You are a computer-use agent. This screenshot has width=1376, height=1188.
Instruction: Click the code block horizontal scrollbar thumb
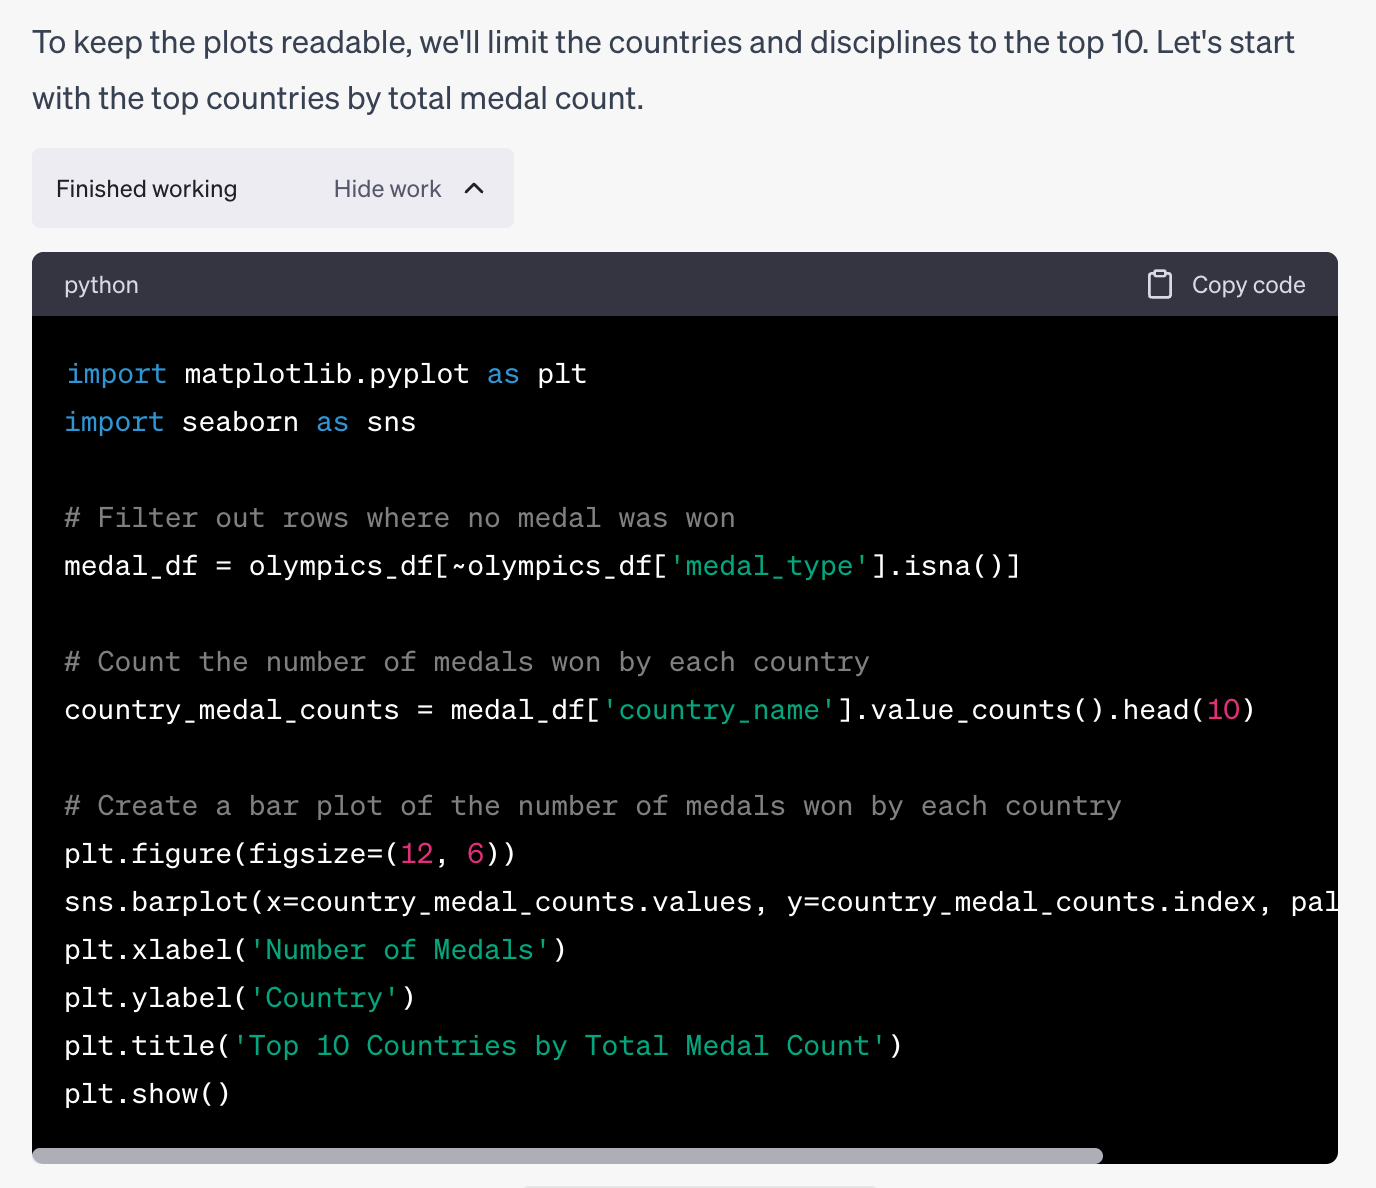567,1156
